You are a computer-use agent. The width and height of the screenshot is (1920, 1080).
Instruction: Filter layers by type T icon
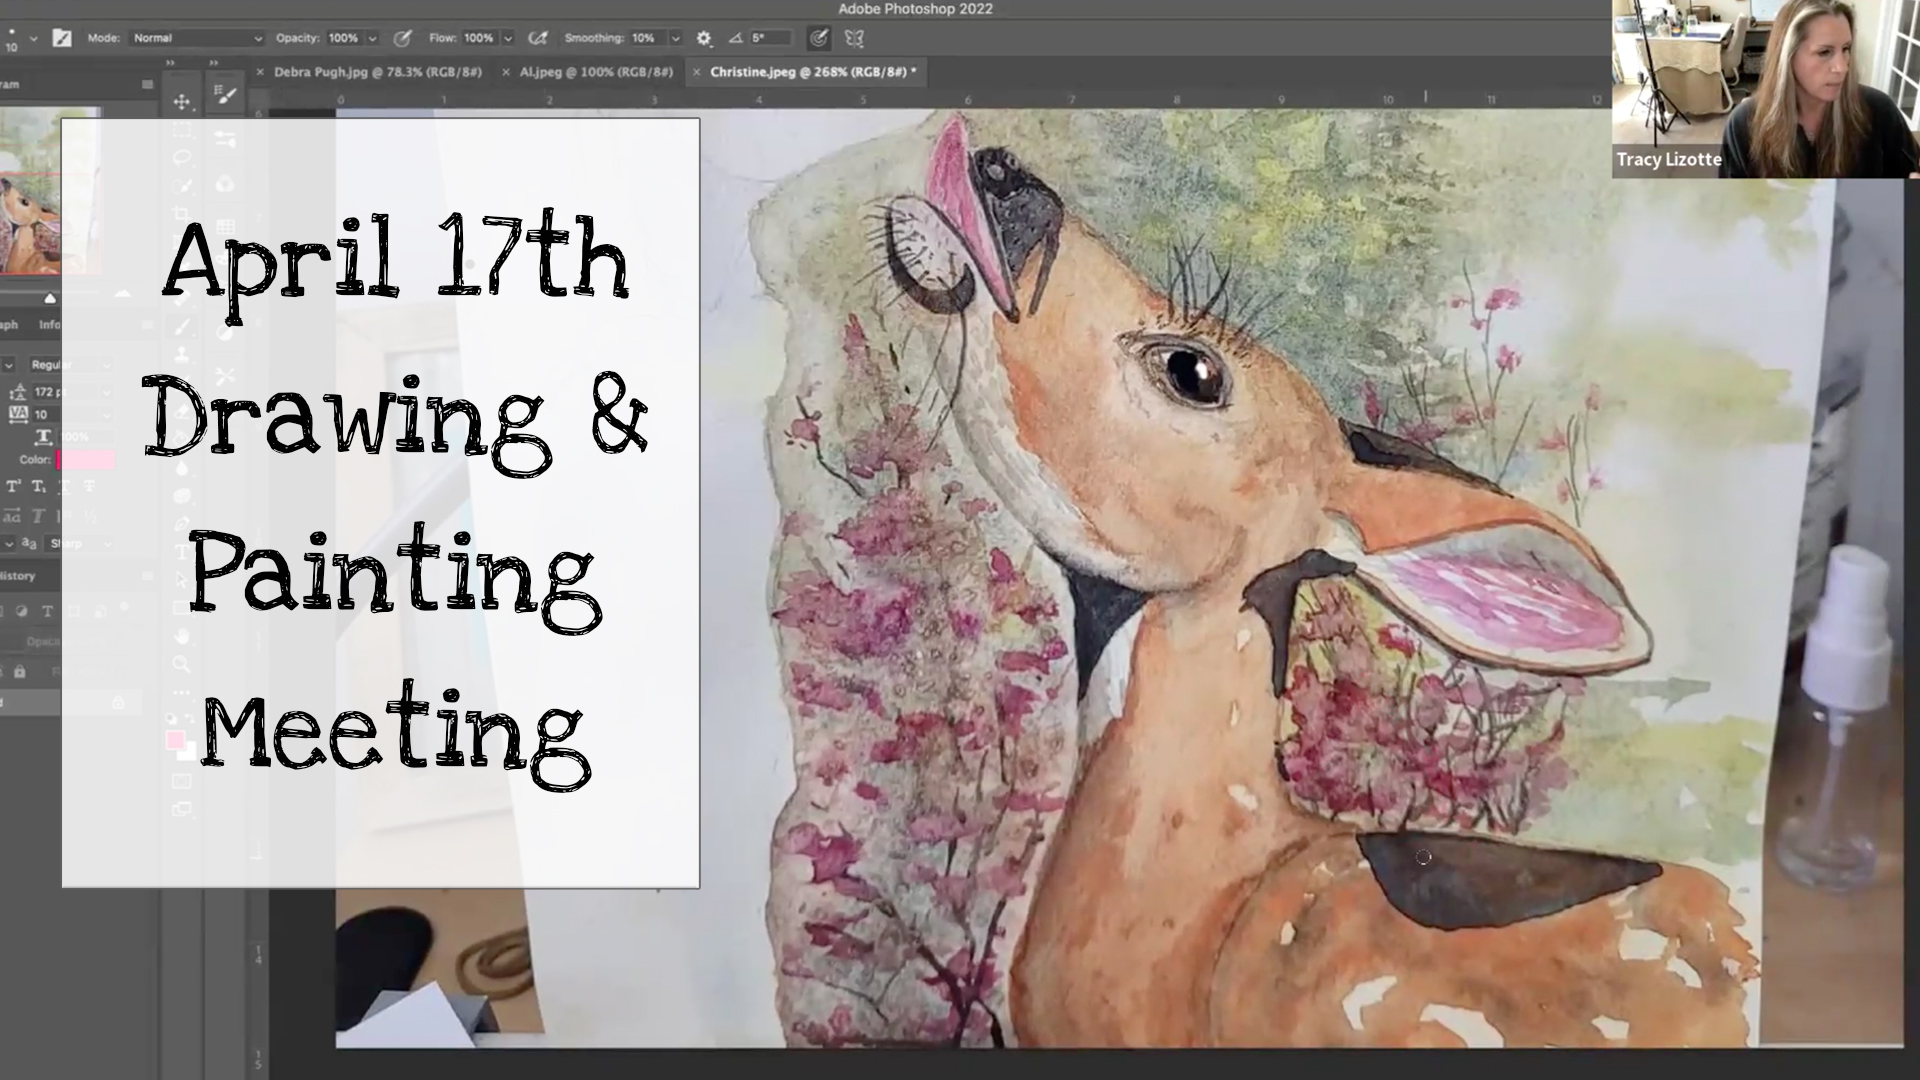click(46, 611)
